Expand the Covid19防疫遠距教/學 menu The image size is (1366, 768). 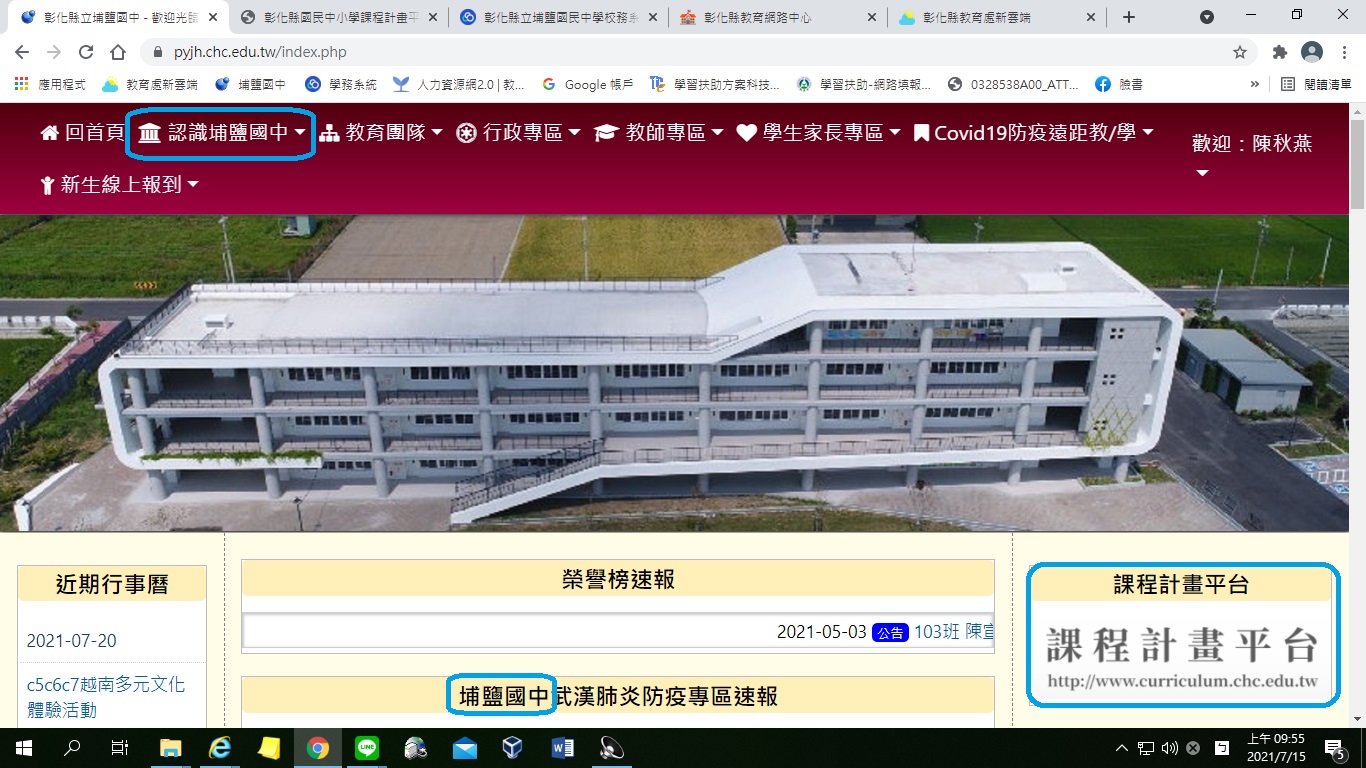[x=1034, y=132]
